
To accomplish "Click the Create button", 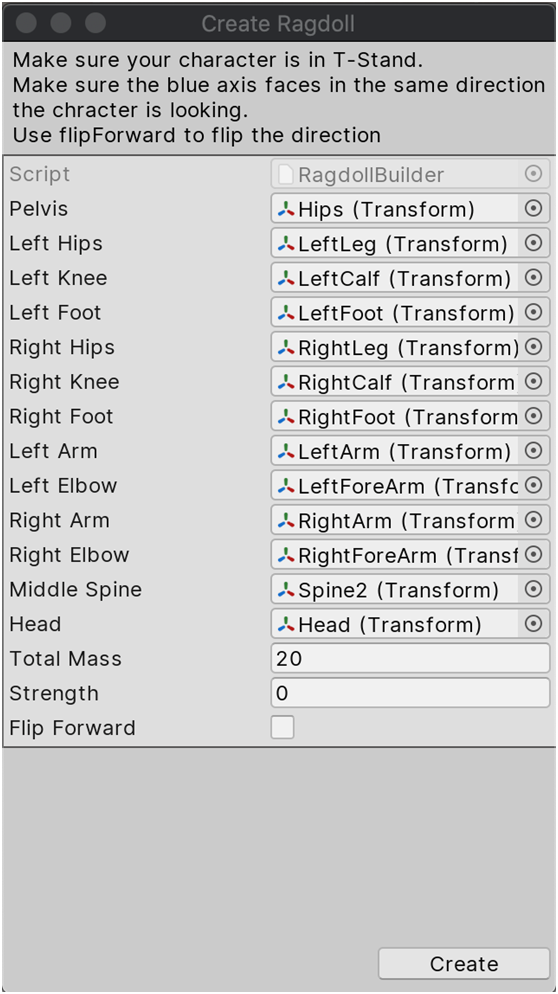I will 464,964.
